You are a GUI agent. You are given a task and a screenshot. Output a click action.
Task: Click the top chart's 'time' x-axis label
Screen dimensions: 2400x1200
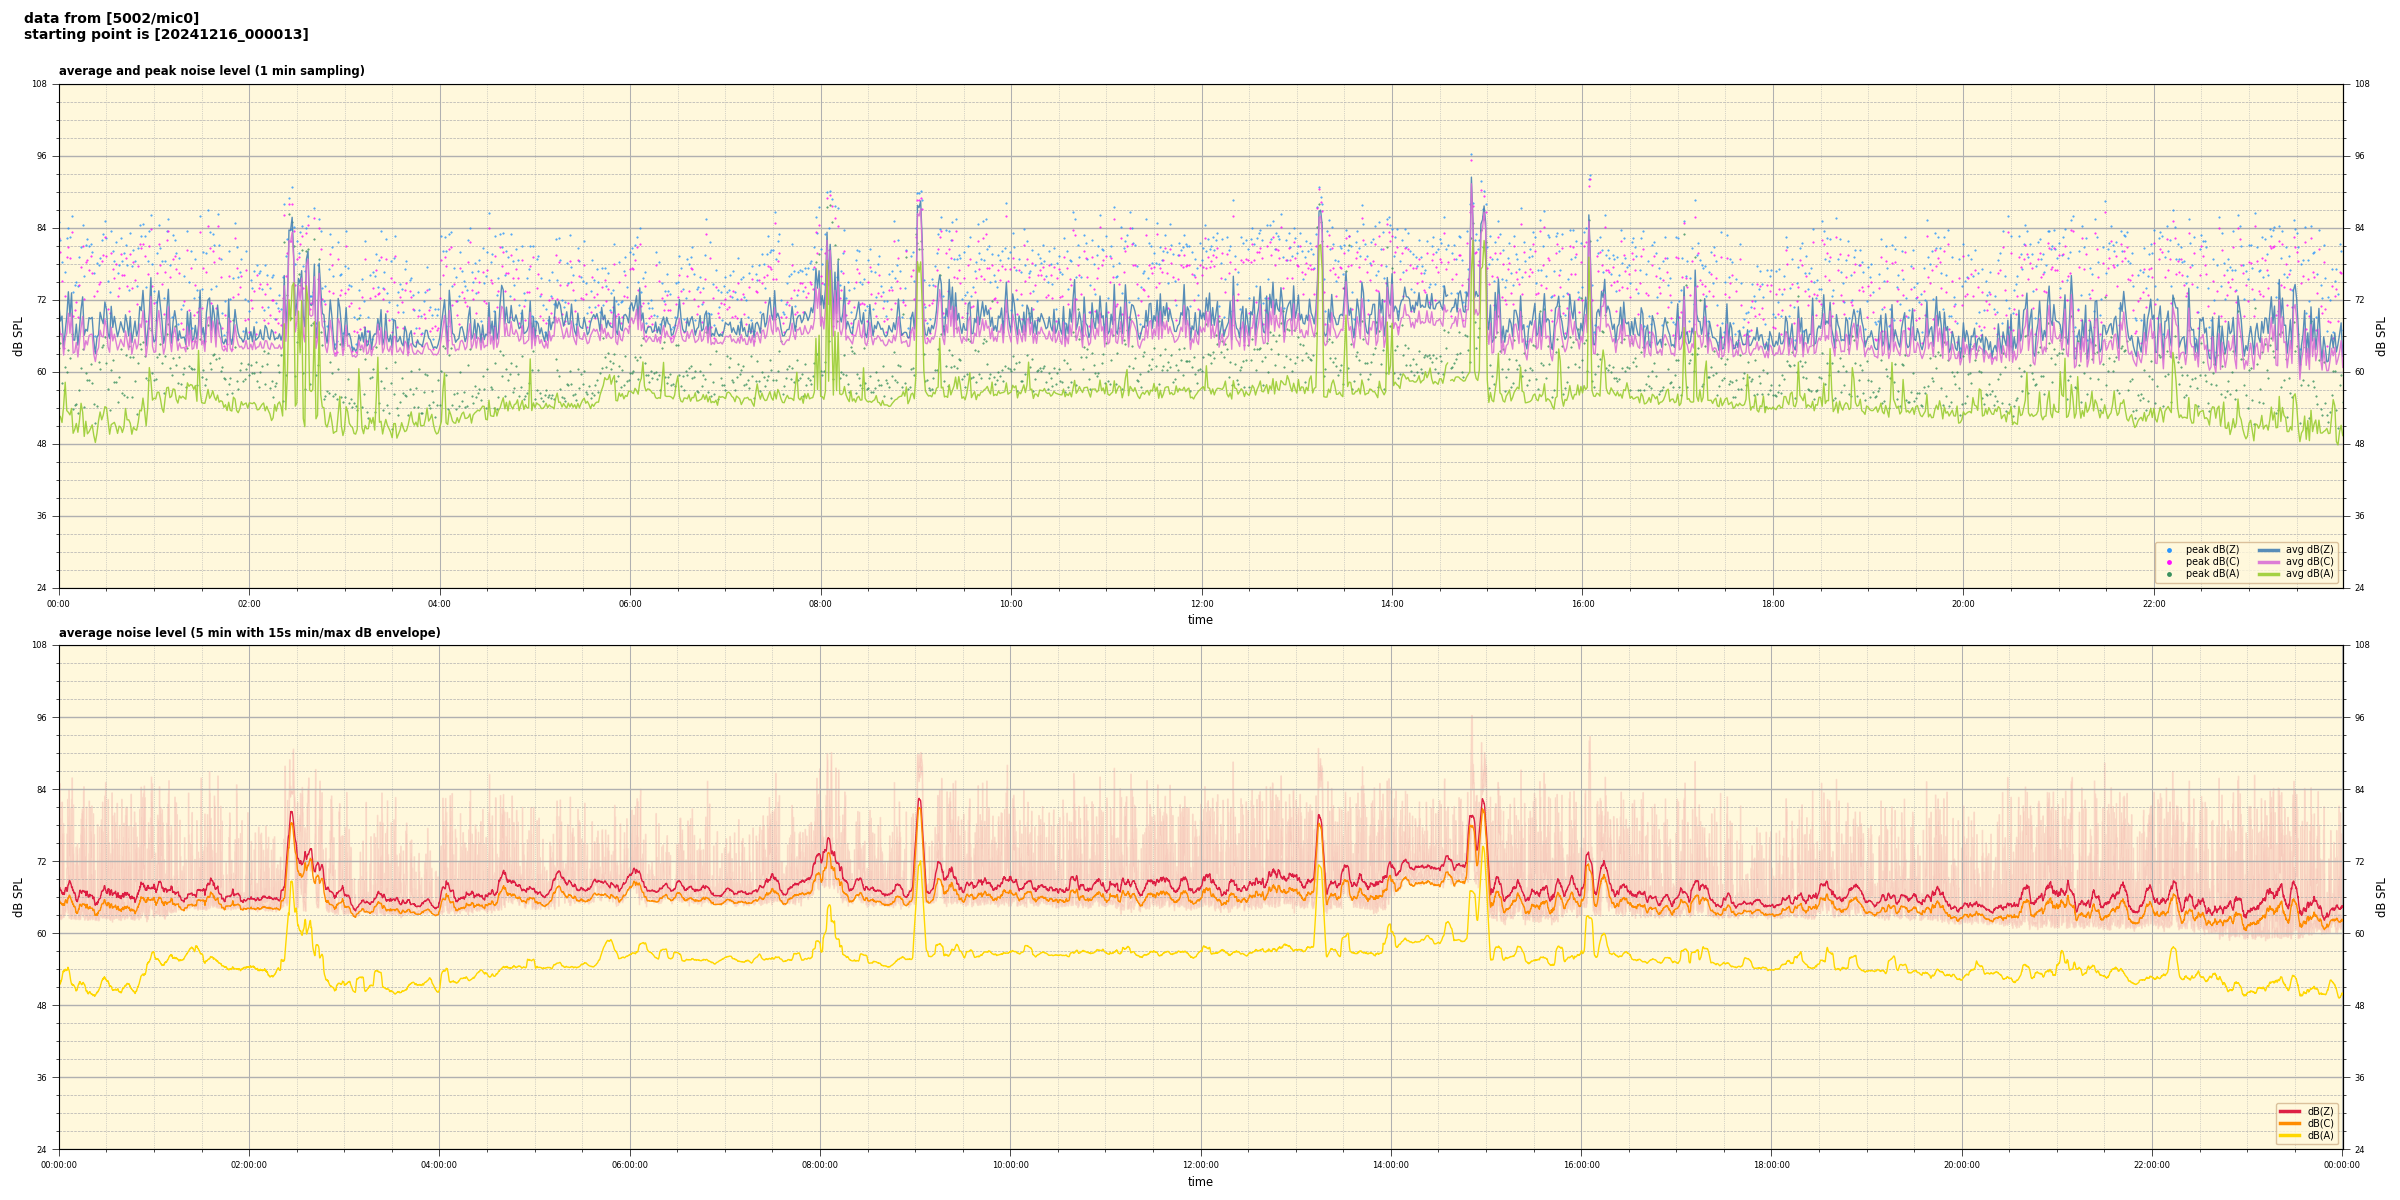(1200, 620)
